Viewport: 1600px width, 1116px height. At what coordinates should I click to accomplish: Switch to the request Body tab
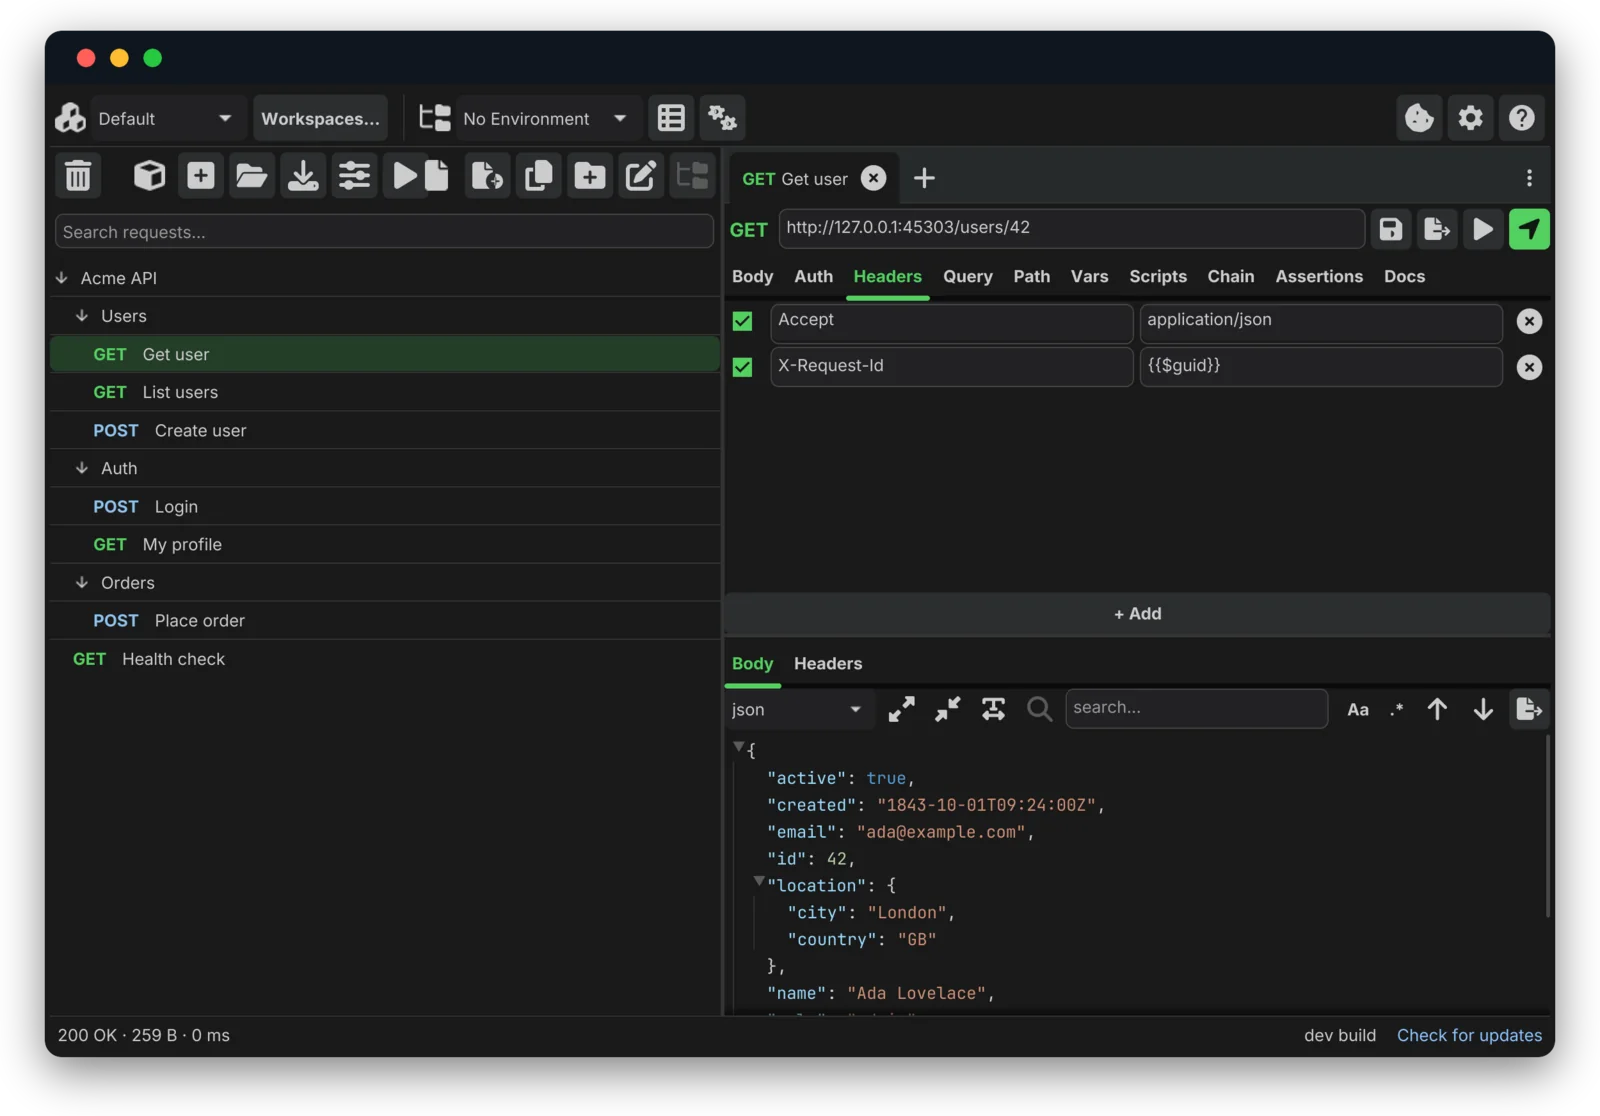click(x=752, y=276)
